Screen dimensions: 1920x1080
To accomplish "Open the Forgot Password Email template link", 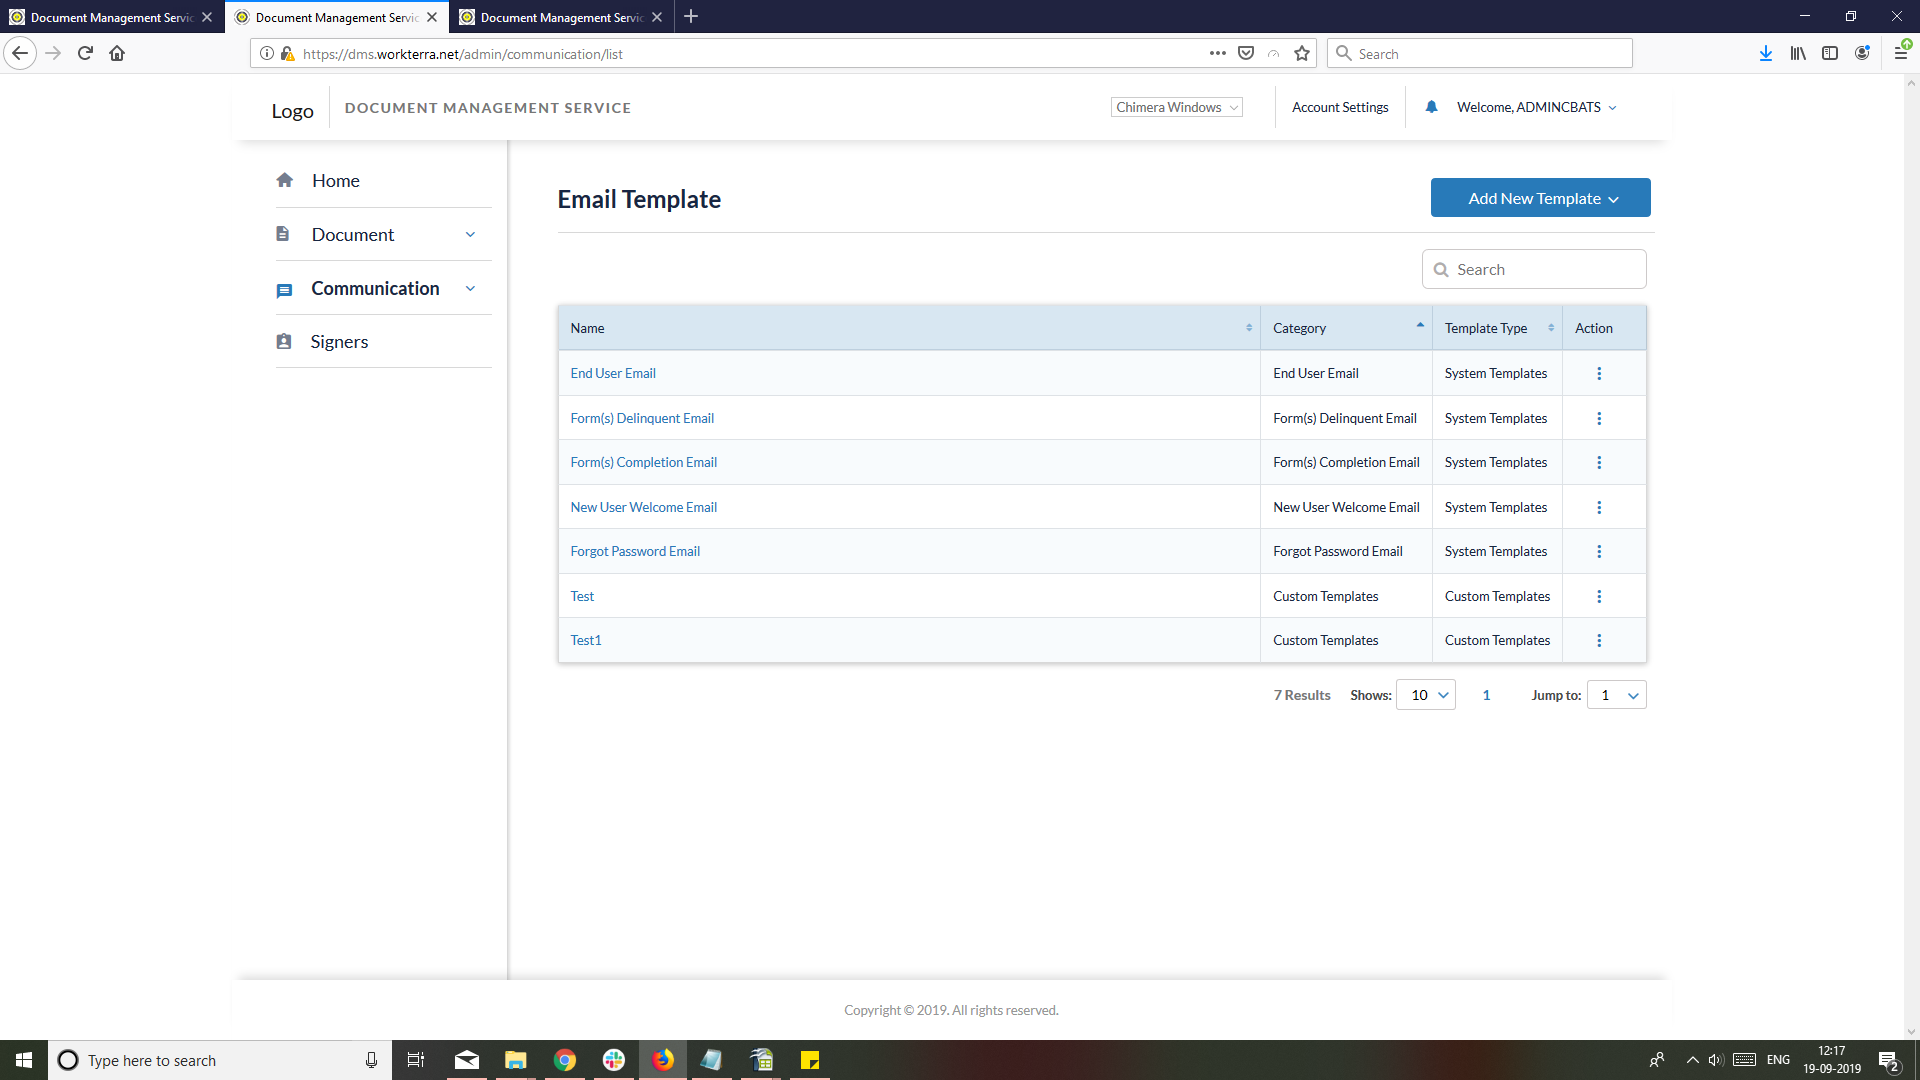I will (635, 551).
